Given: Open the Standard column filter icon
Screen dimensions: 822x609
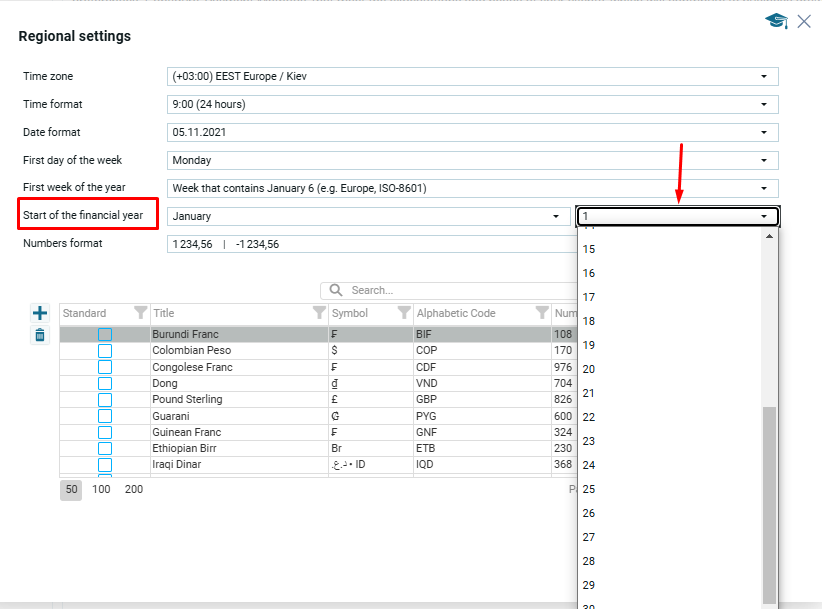Looking at the screenshot, I should point(141,313).
